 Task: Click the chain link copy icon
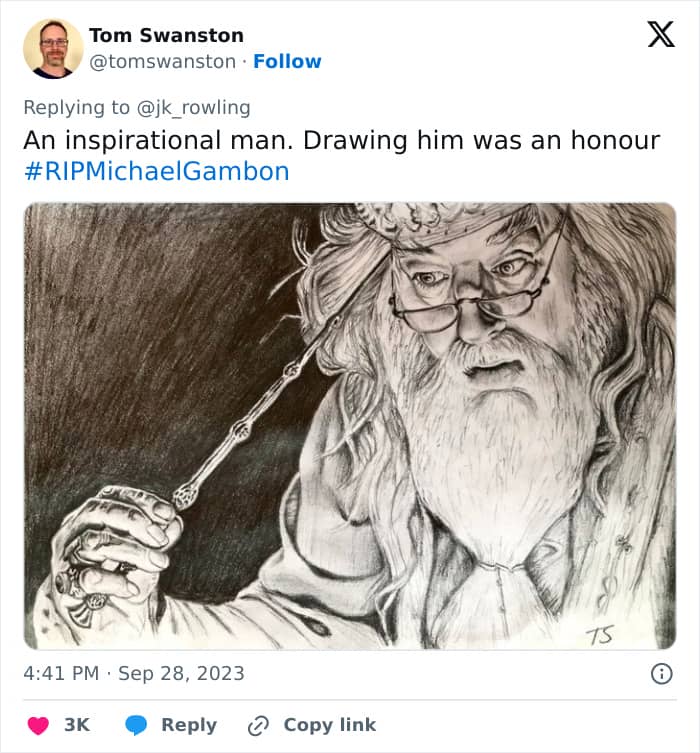258,726
